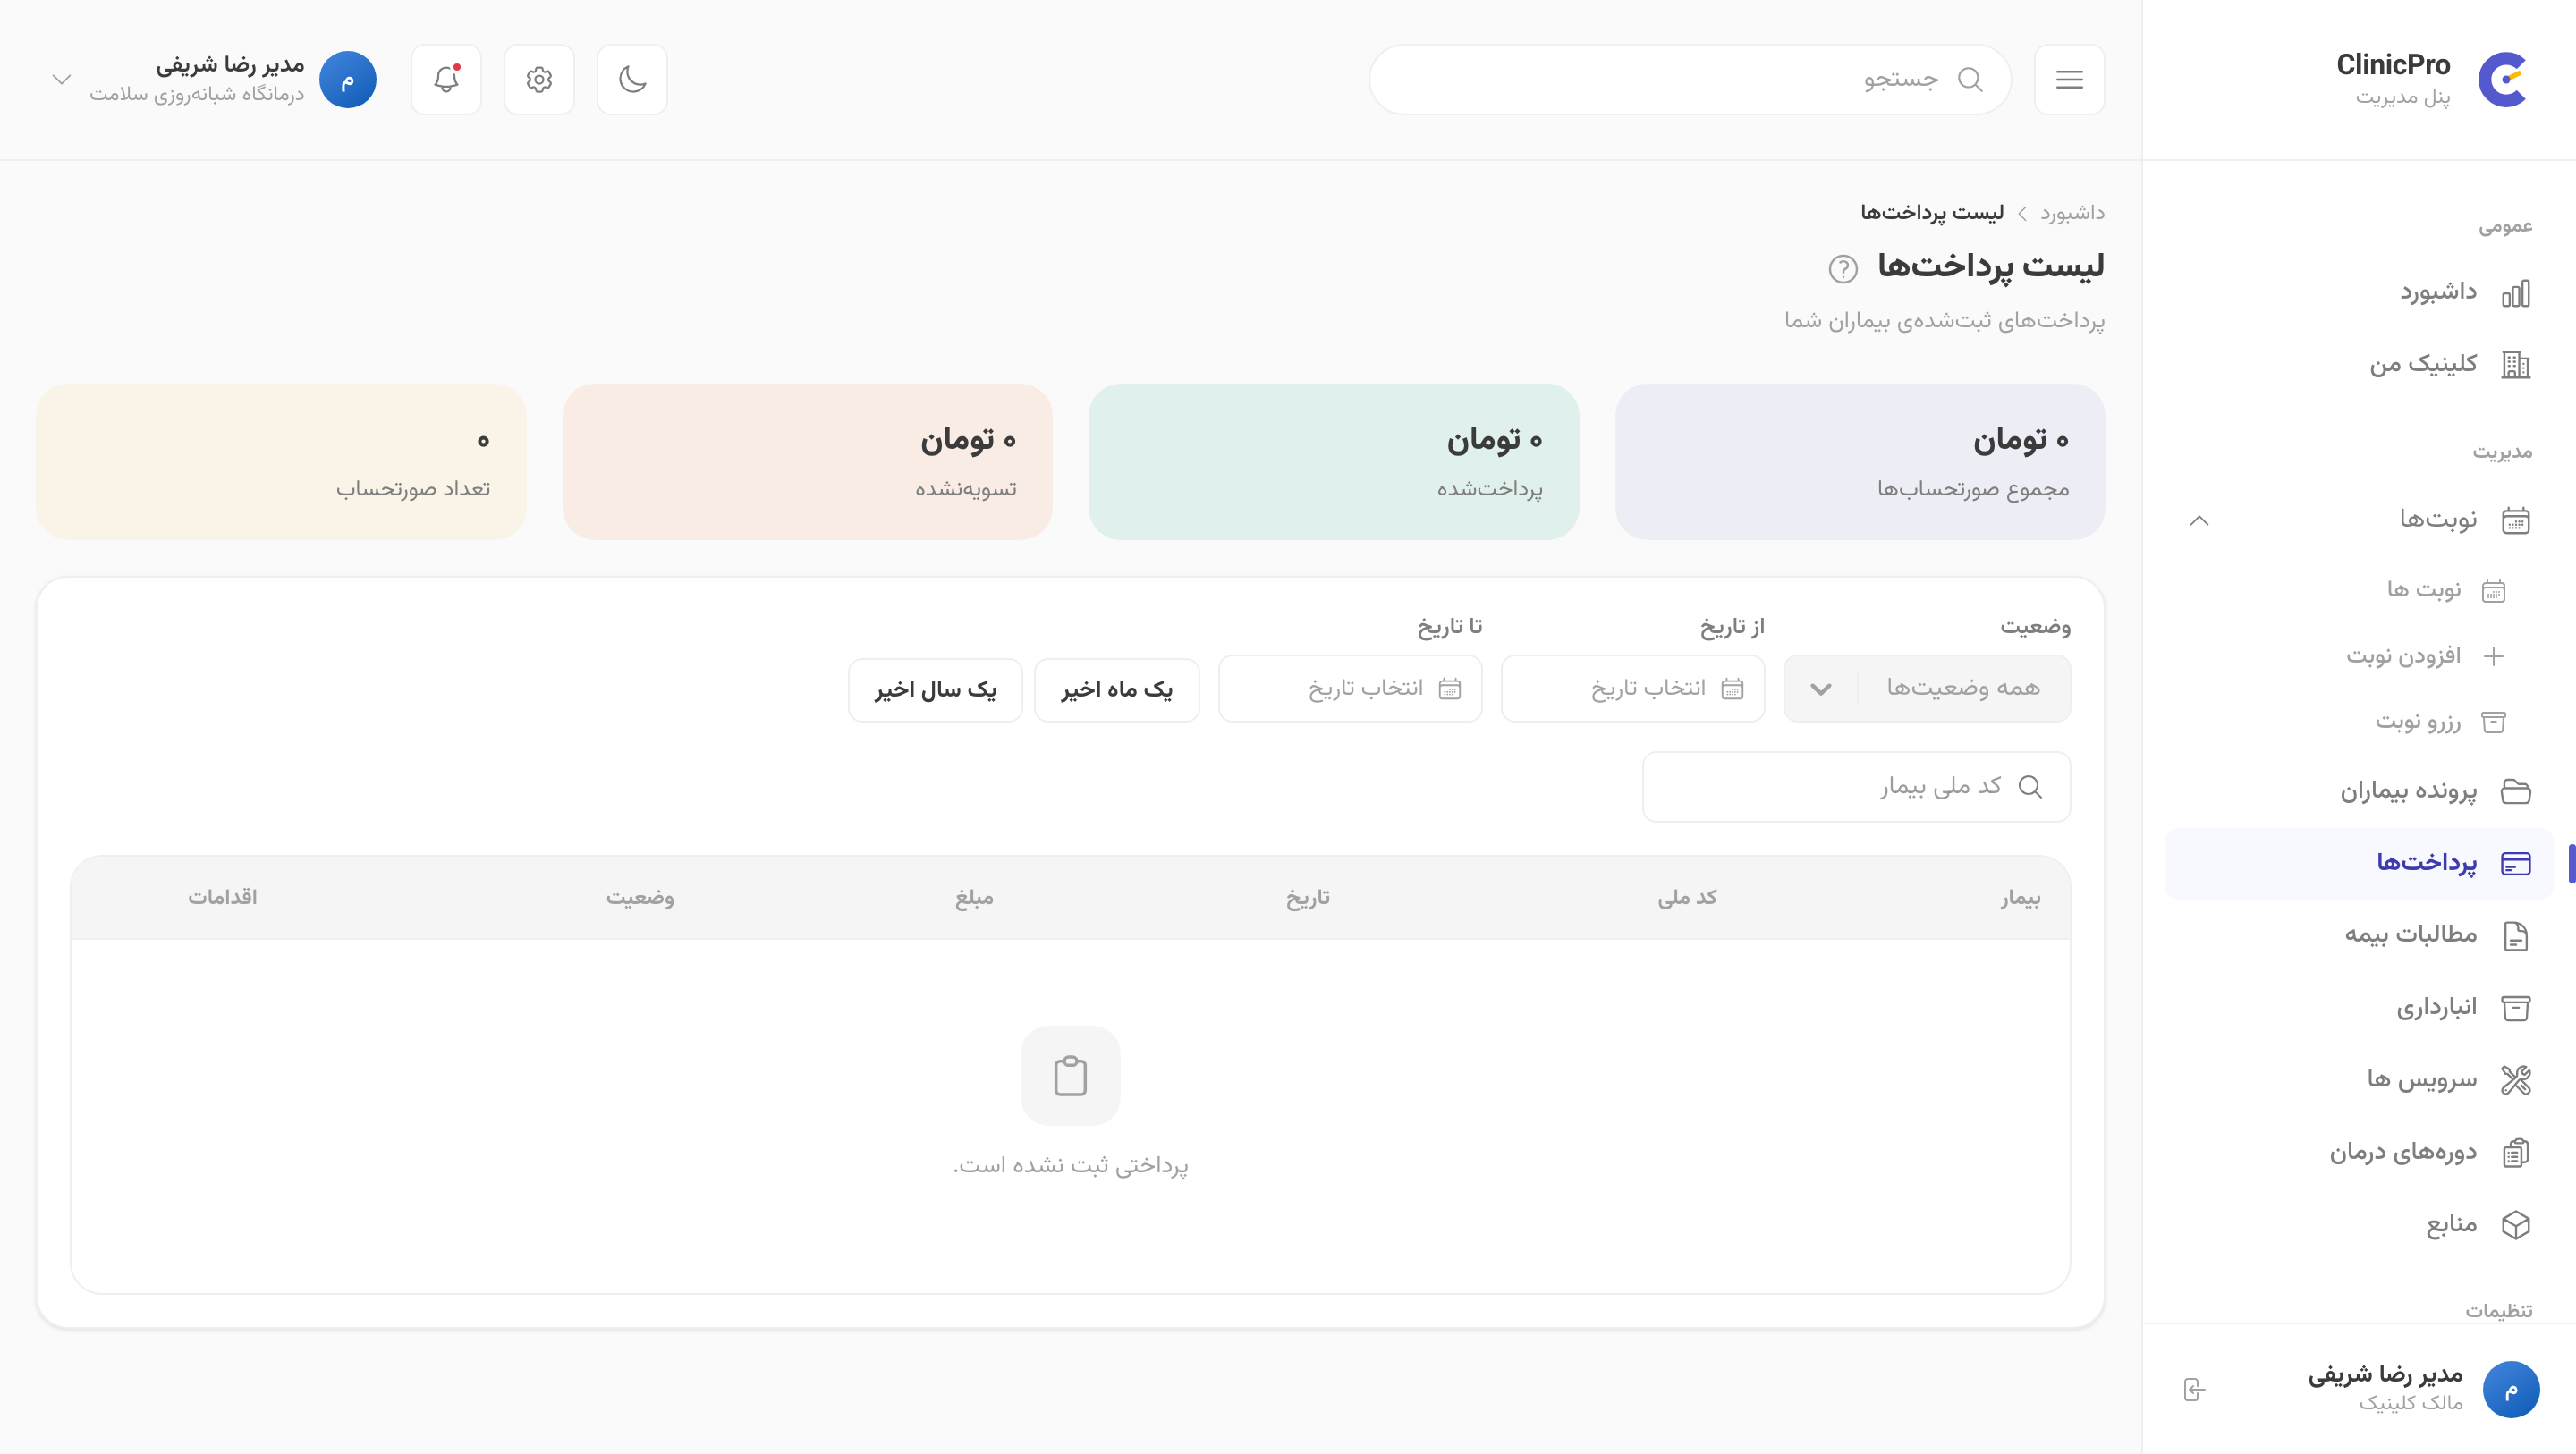This screenshot has height=1454, width=2576.
Task: Click the ClinicPro logo
Action: pyautogui.click(x=2502, y=79)
